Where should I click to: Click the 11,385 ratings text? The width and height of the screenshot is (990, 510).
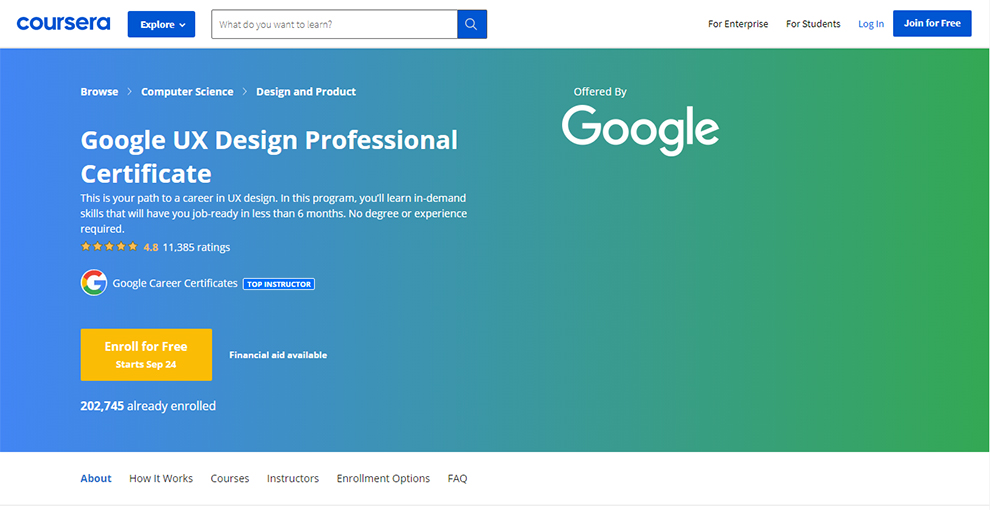196,247
